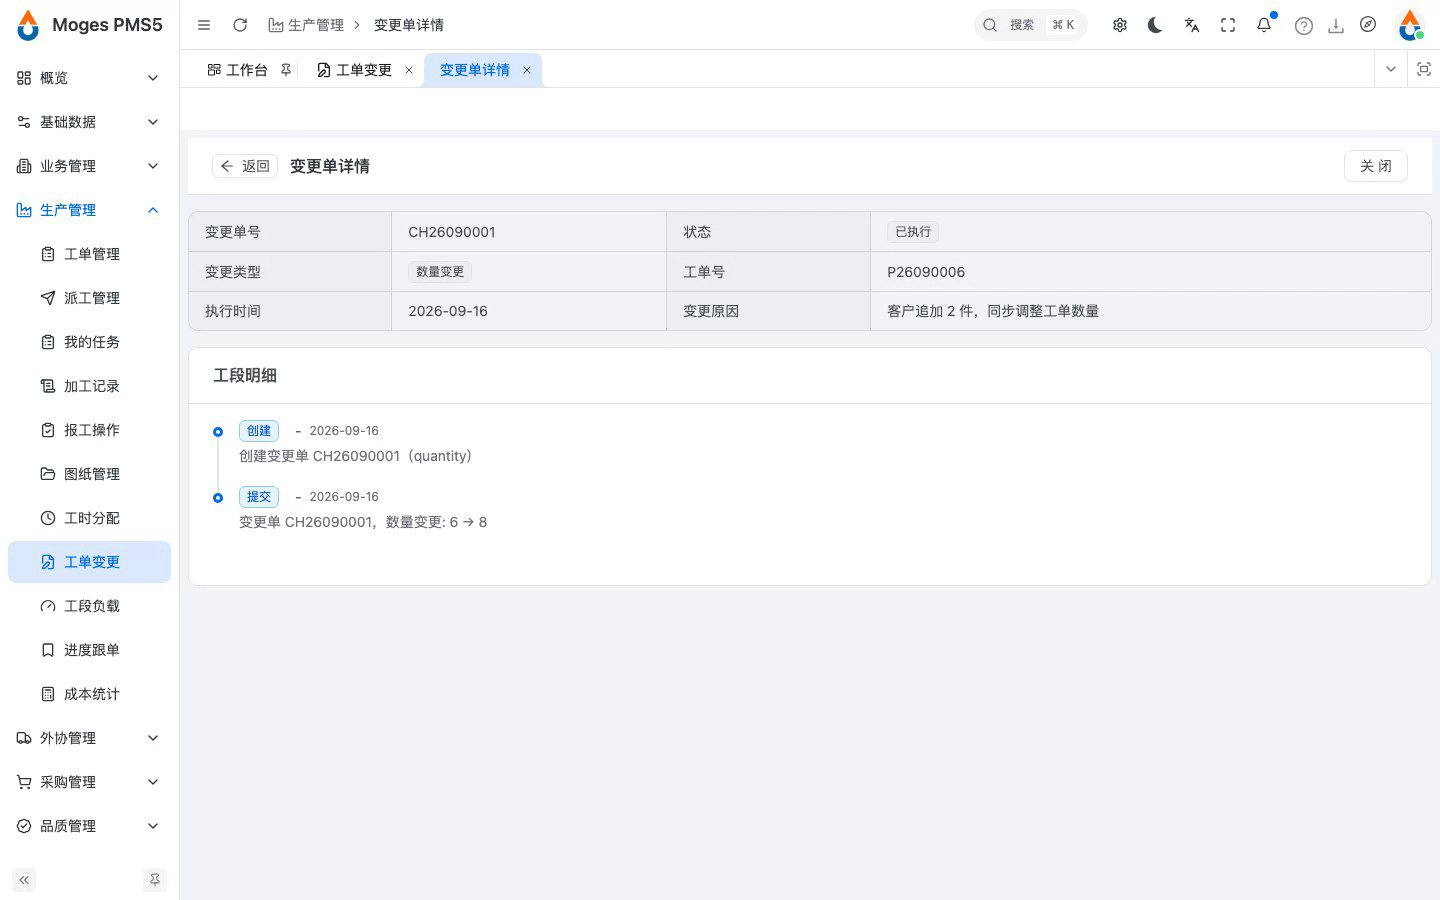Open 成本统计 in sidebar
1440x900 pixels.
(89, 694)
